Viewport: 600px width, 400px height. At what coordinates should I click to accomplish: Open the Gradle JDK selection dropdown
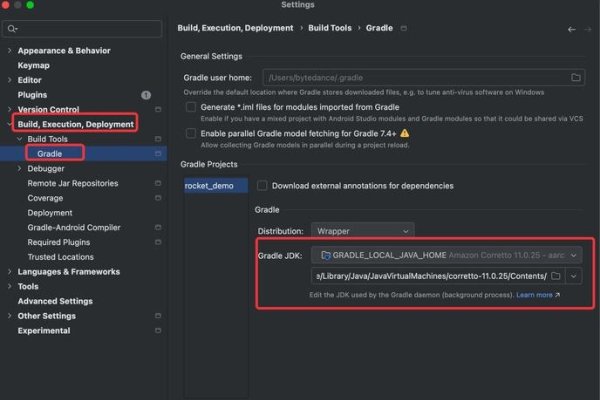[447, 255]
